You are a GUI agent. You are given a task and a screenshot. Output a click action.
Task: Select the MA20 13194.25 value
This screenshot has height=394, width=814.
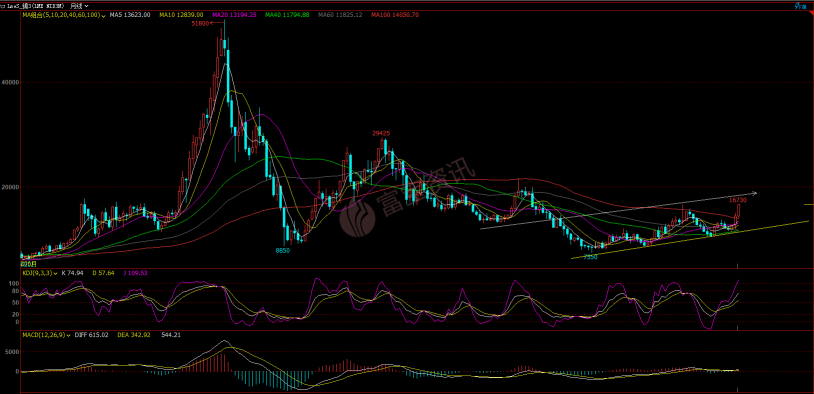[235, 15]
